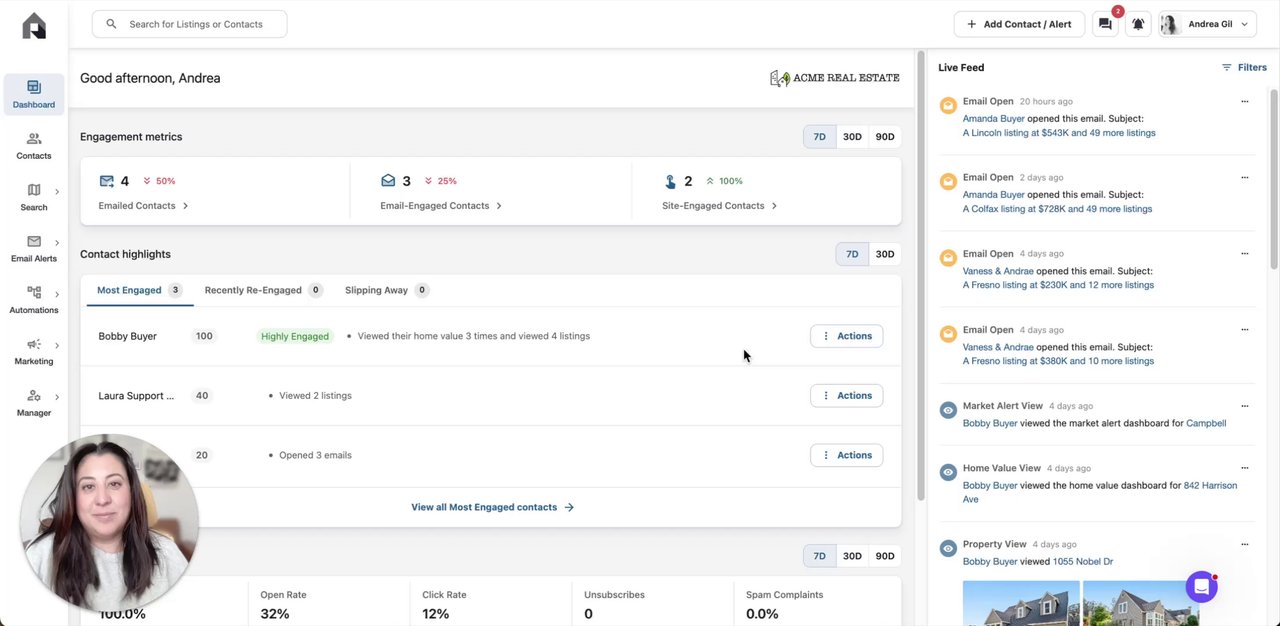Image resolution: width=1280 pixels, height=626 pixels.
Task: Set Contact highlights range to 30D
Action: [885, 254]
